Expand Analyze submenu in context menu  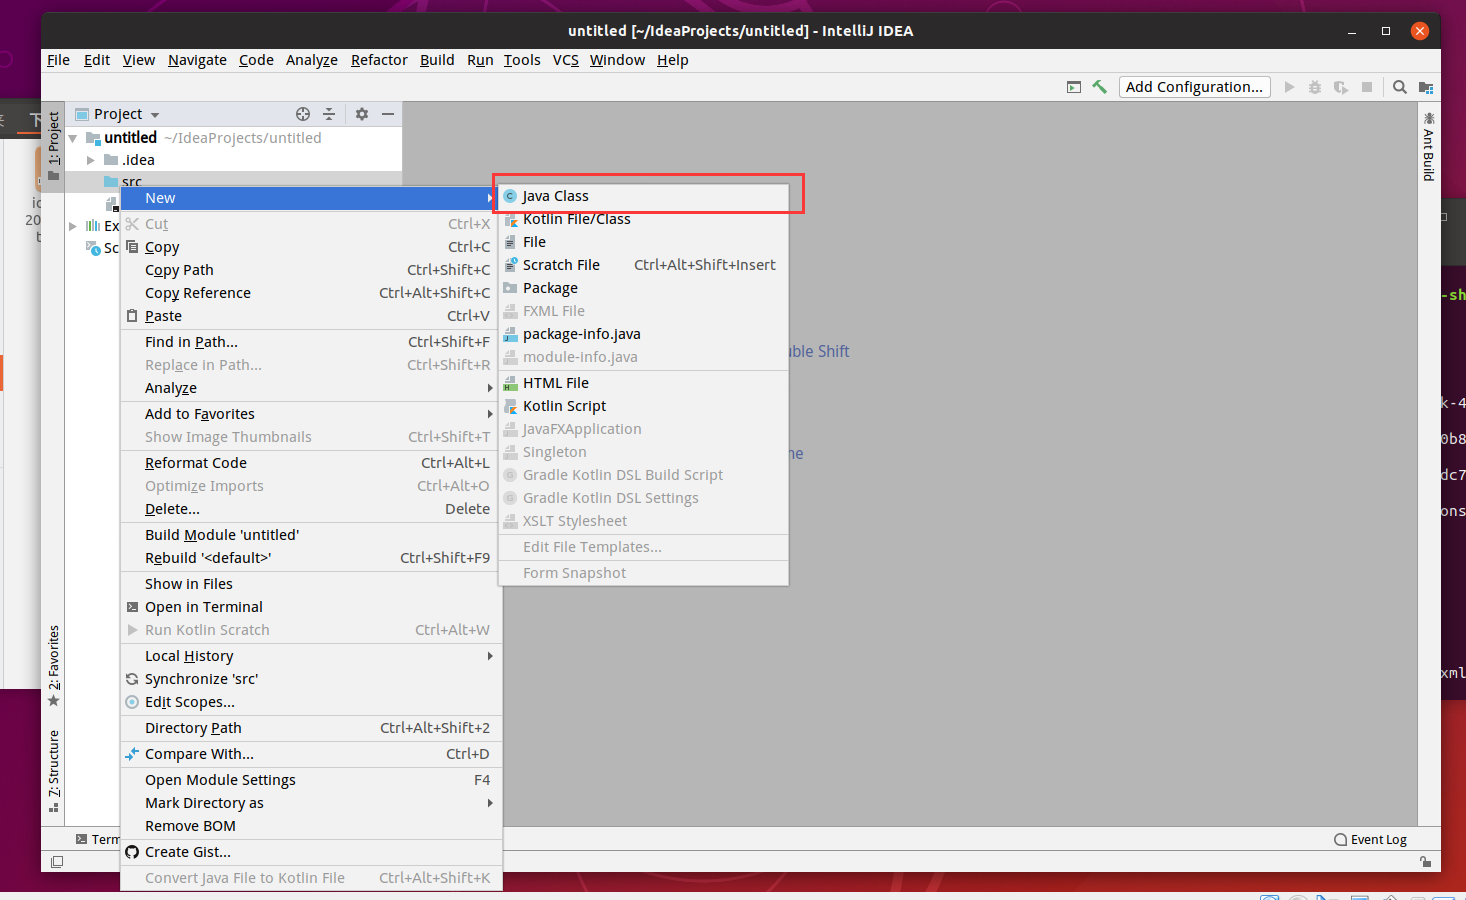[310, 388]
